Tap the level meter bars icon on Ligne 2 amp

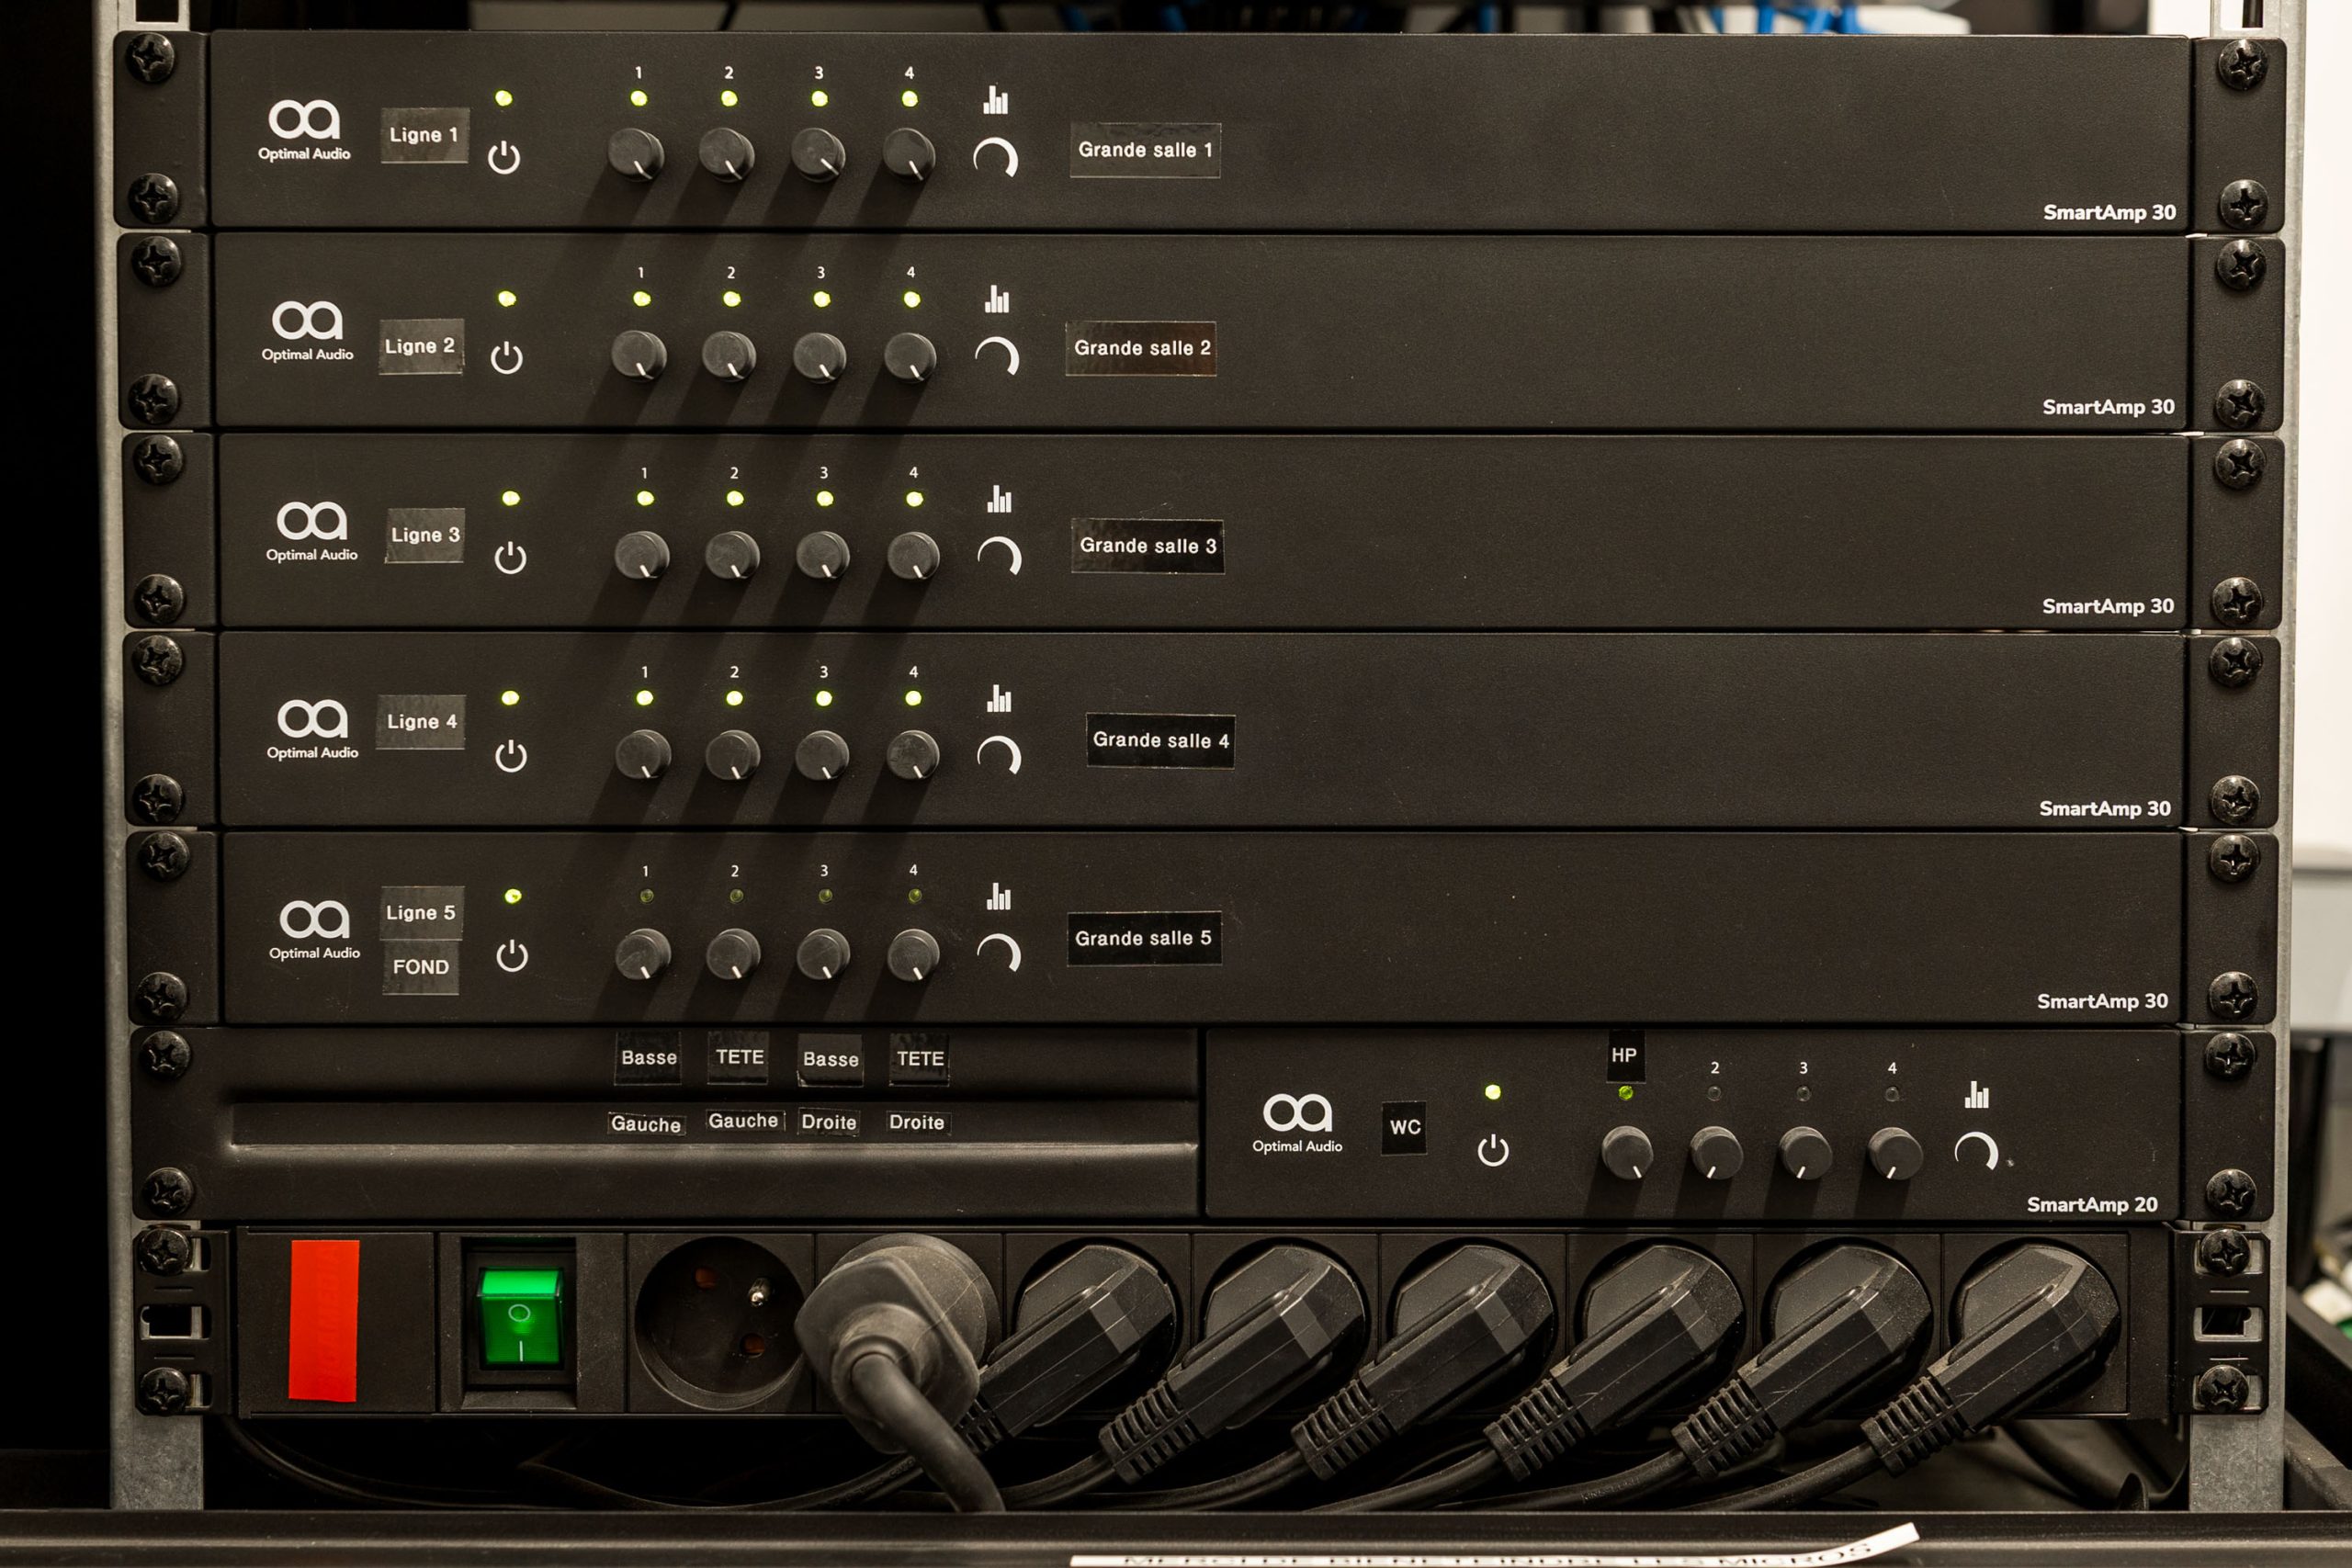point(996,299)
